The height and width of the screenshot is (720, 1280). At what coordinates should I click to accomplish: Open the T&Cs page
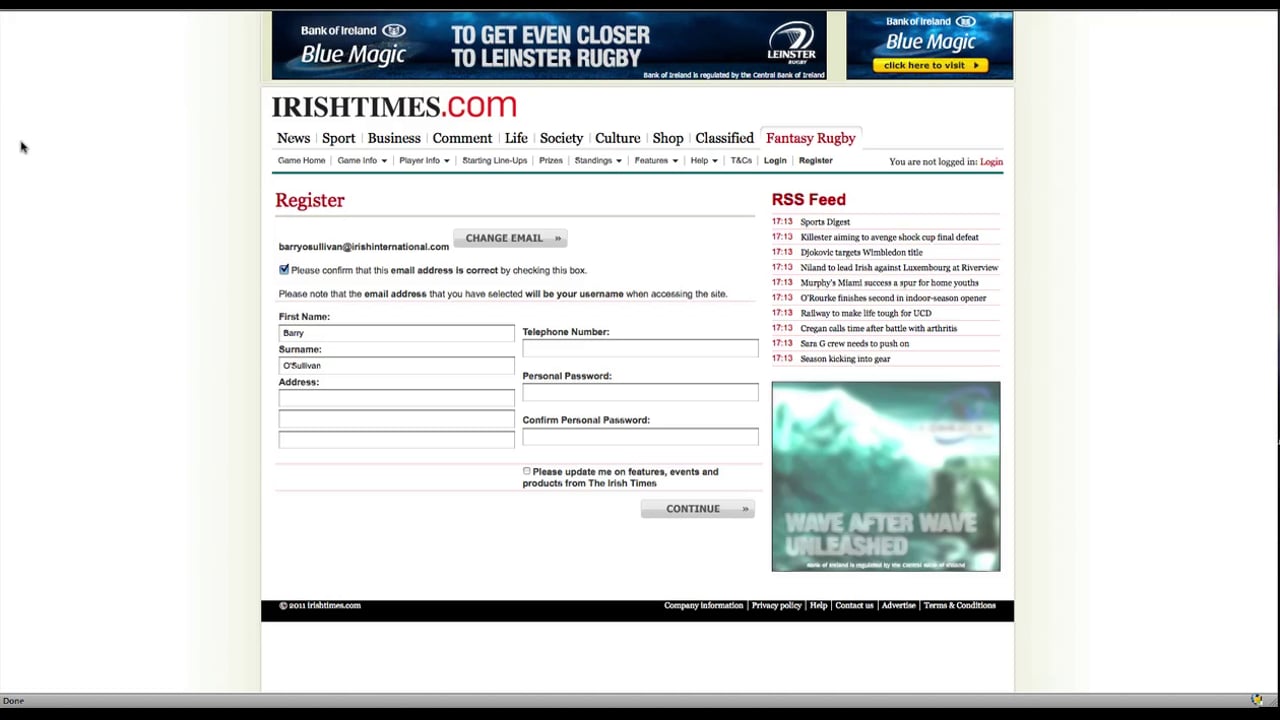click(x=741, y=160)
